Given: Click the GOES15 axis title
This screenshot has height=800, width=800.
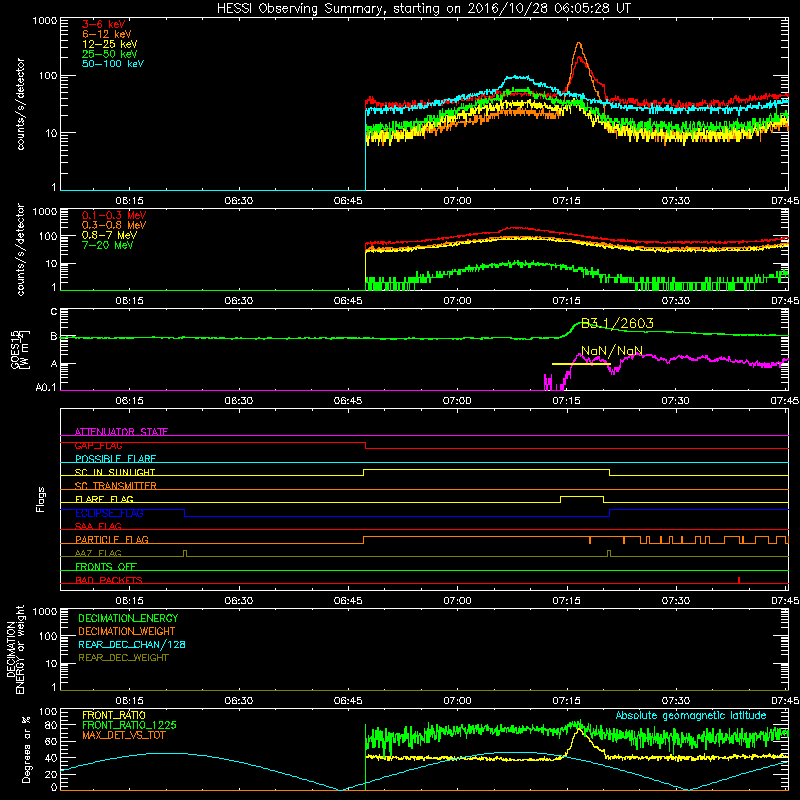Looking at the screenshot, I should pyautogui.click(x=20, y=349).
